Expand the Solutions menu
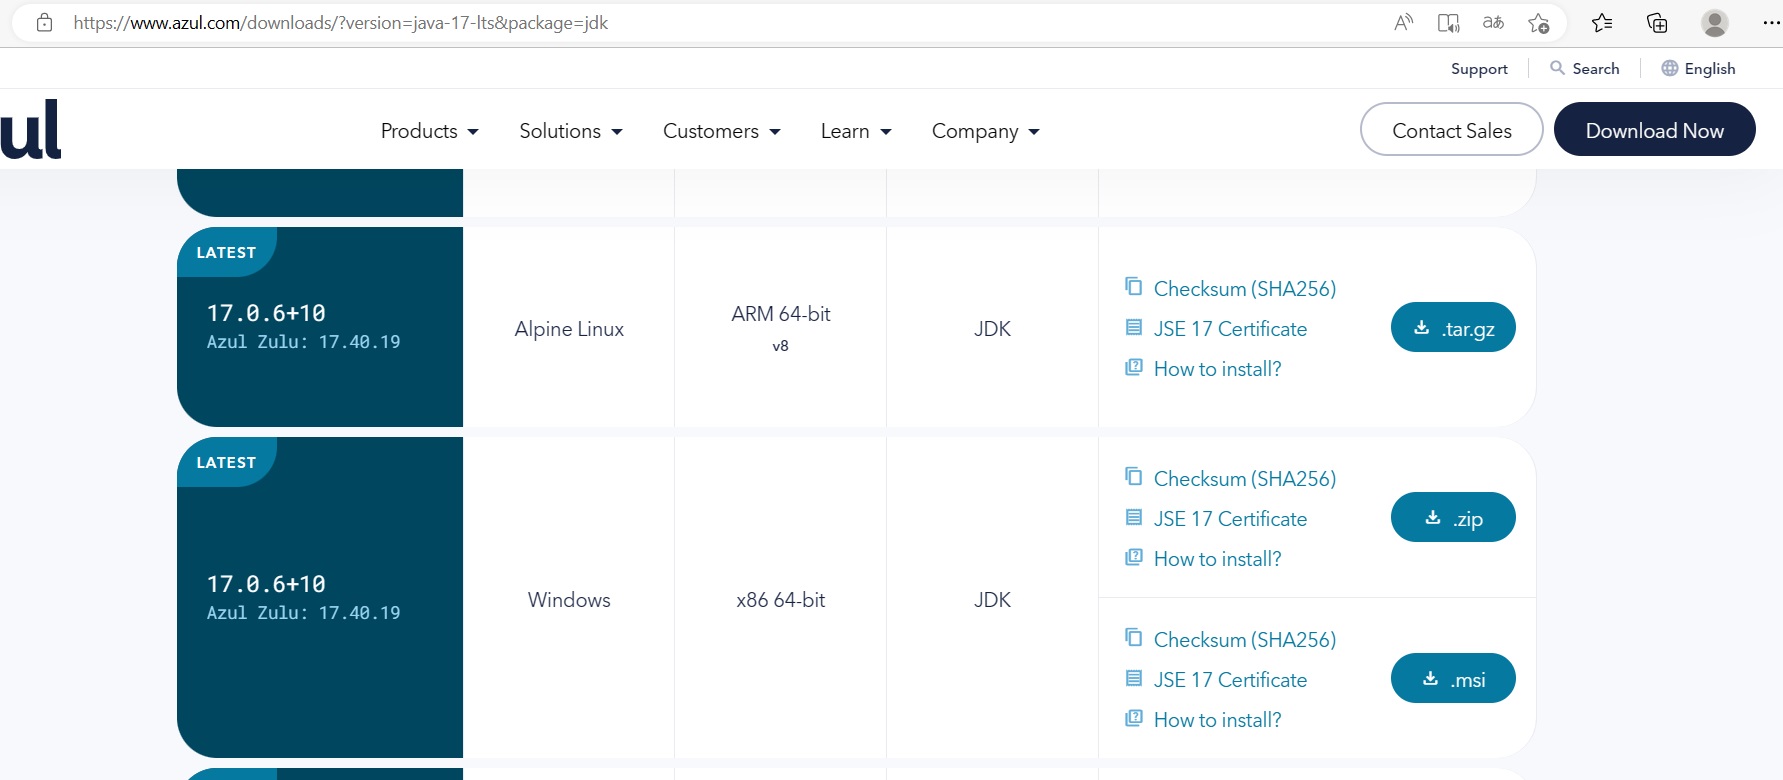Screen dimensions: 1783x780 (571, 131)
